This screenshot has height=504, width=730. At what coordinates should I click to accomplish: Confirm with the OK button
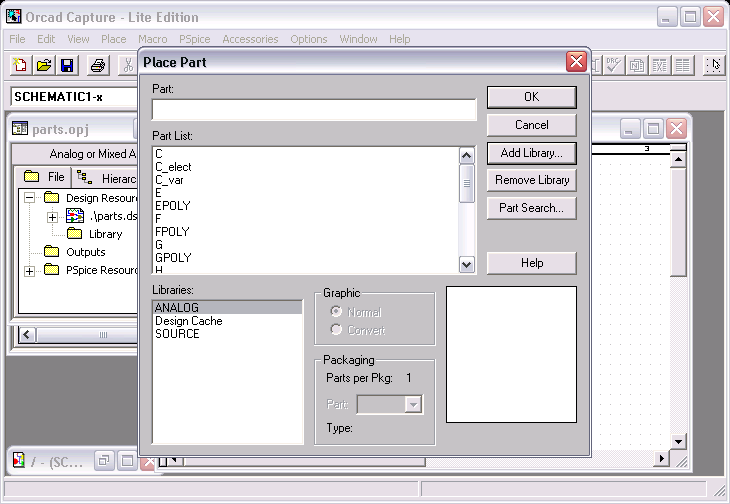click(x=532, y=97)
